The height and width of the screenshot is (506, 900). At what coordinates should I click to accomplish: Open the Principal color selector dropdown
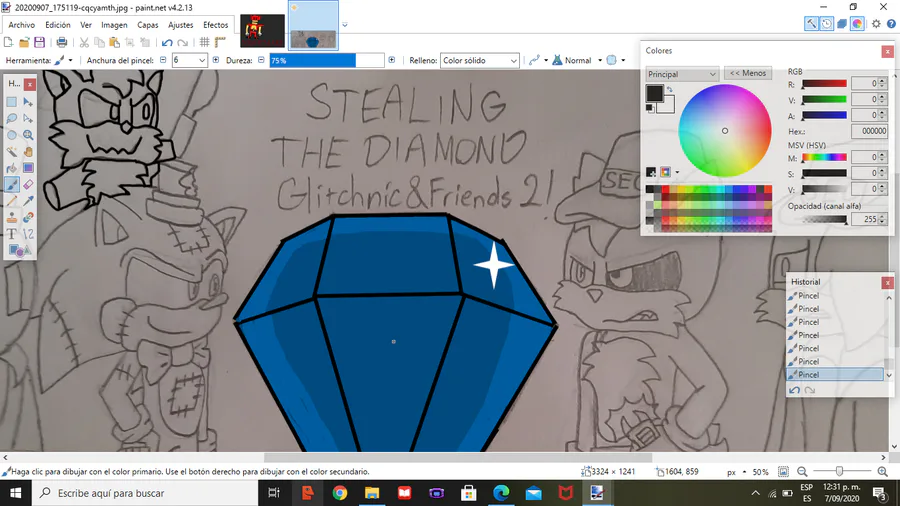(682, 74)
